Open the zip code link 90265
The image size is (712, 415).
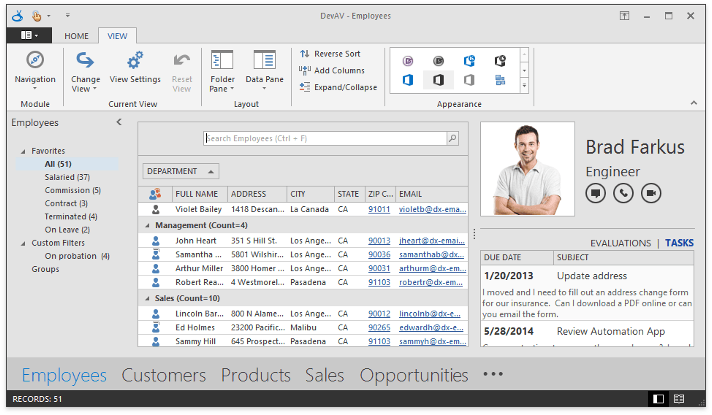379,327
